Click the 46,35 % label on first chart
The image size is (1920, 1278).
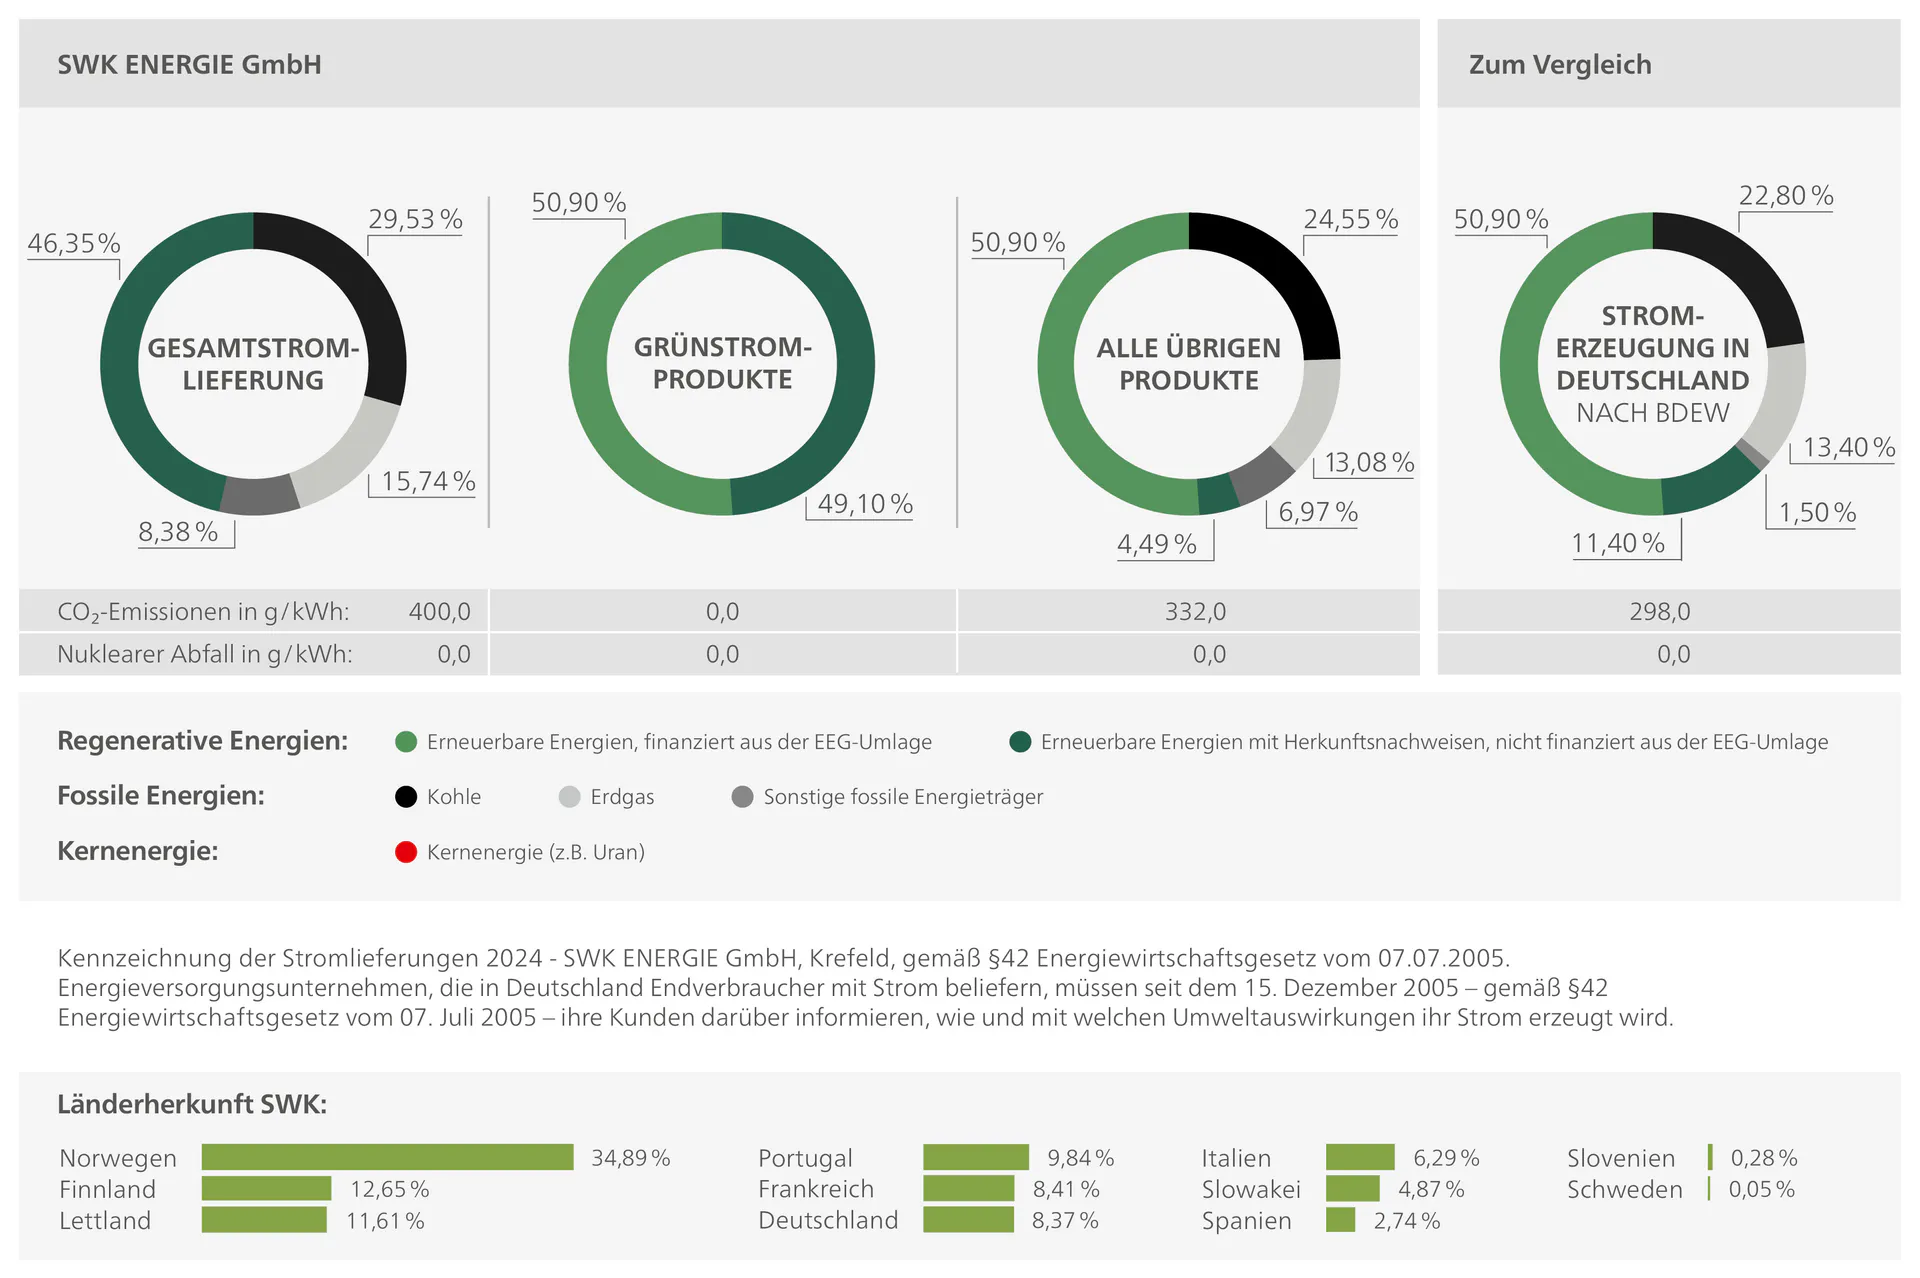tap(74, 243)
